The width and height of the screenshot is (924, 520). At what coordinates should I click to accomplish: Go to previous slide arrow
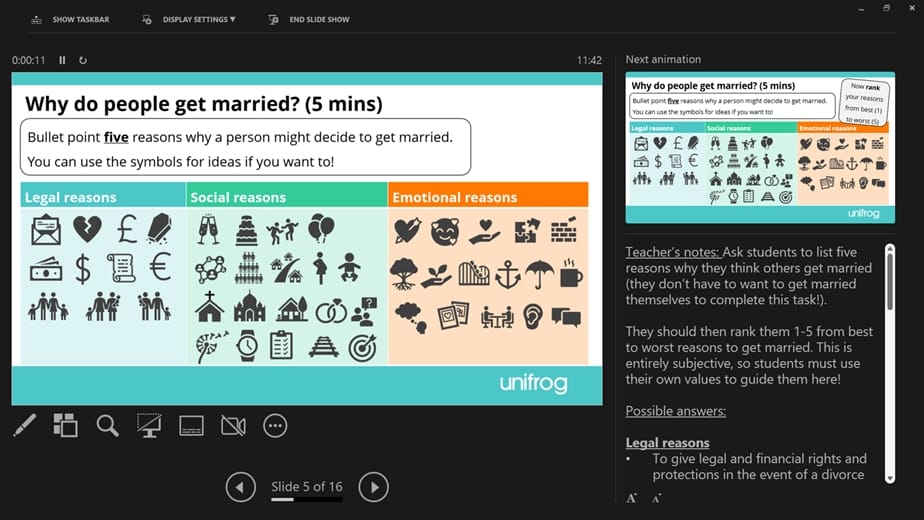point(240,487)
